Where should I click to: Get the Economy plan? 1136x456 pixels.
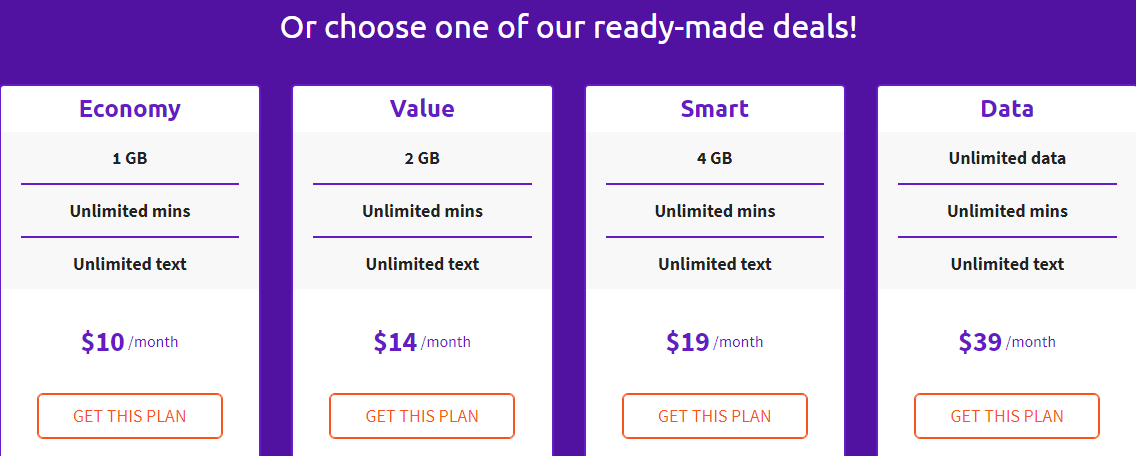(x=130, y=416)
